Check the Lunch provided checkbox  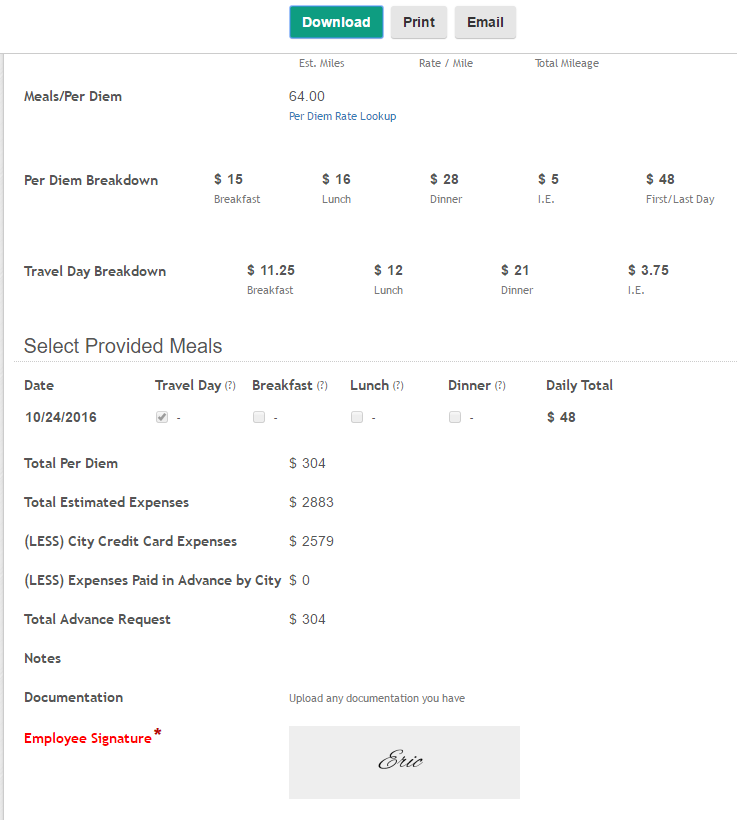(357, 418)
